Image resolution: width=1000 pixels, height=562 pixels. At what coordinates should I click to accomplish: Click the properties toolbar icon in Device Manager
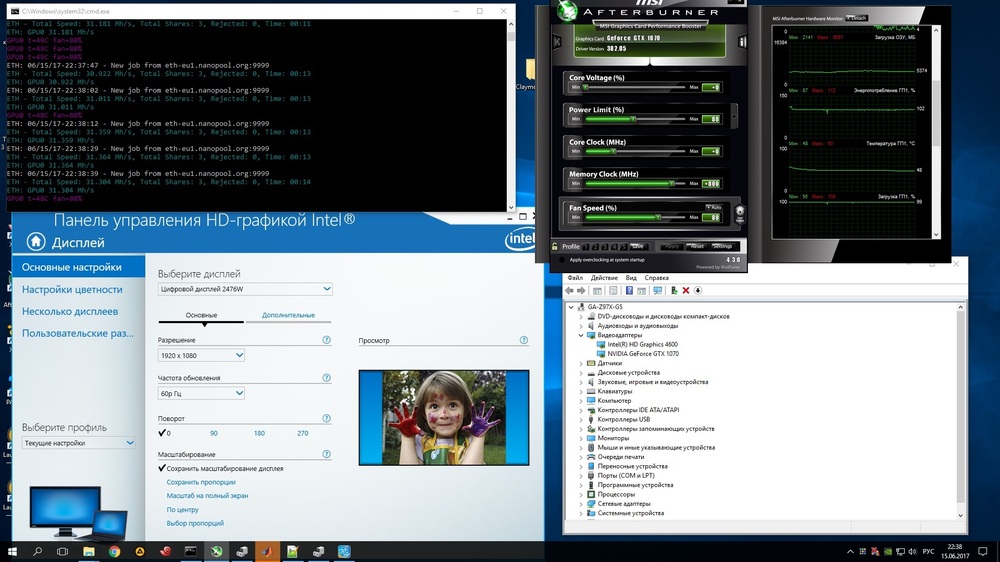coord(613,290)
